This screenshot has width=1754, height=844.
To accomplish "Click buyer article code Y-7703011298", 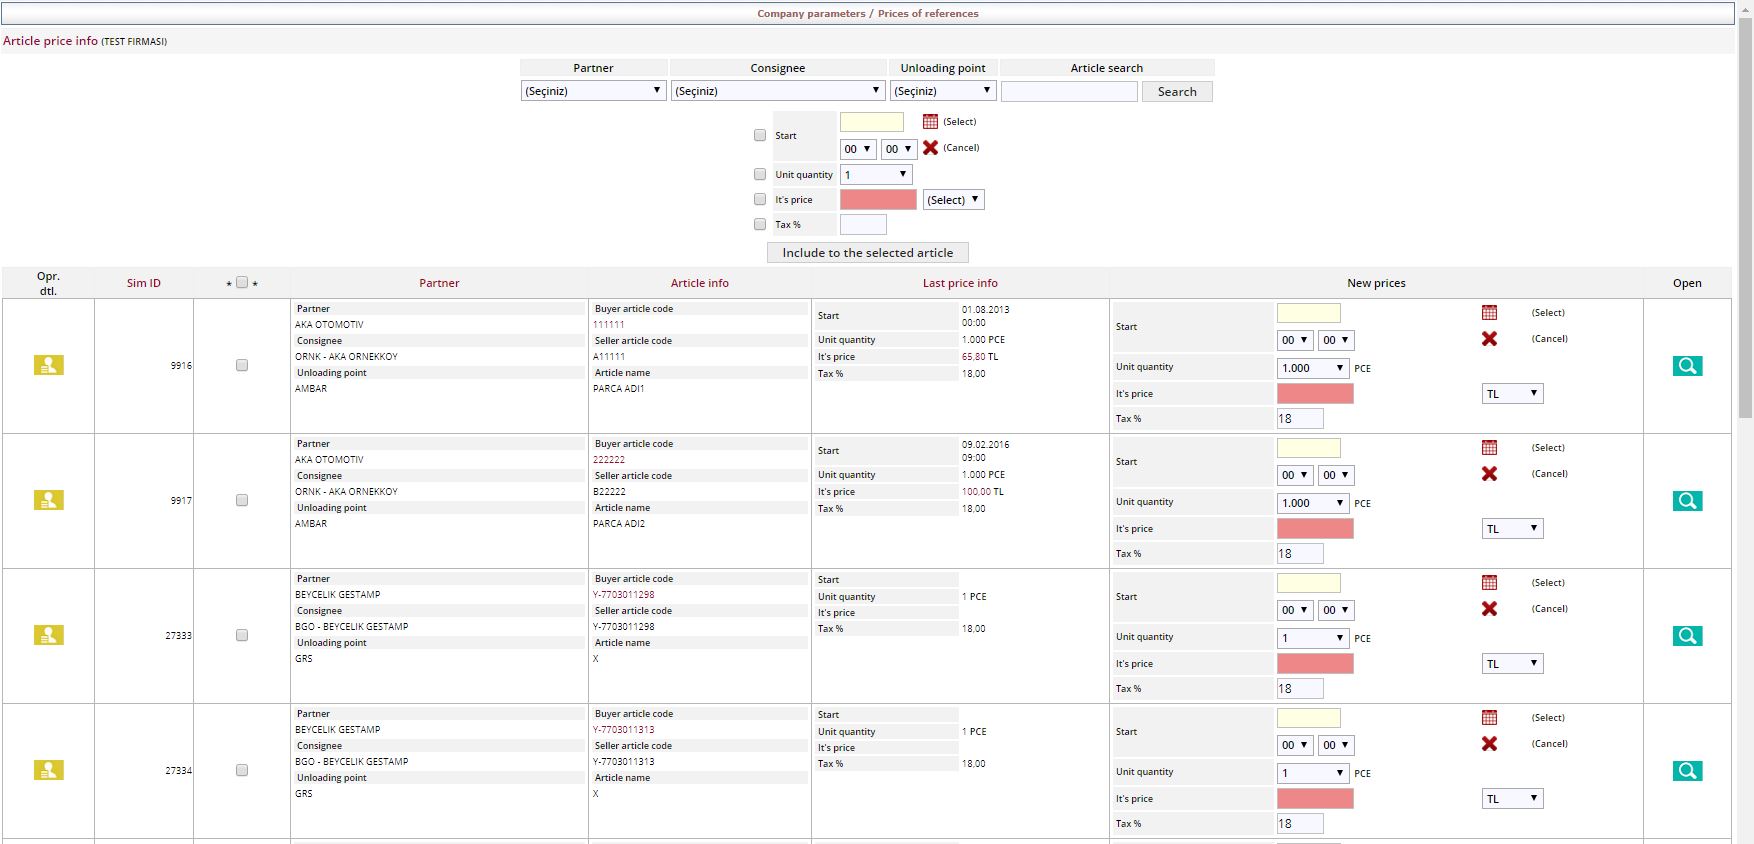I will click(624, 595).
